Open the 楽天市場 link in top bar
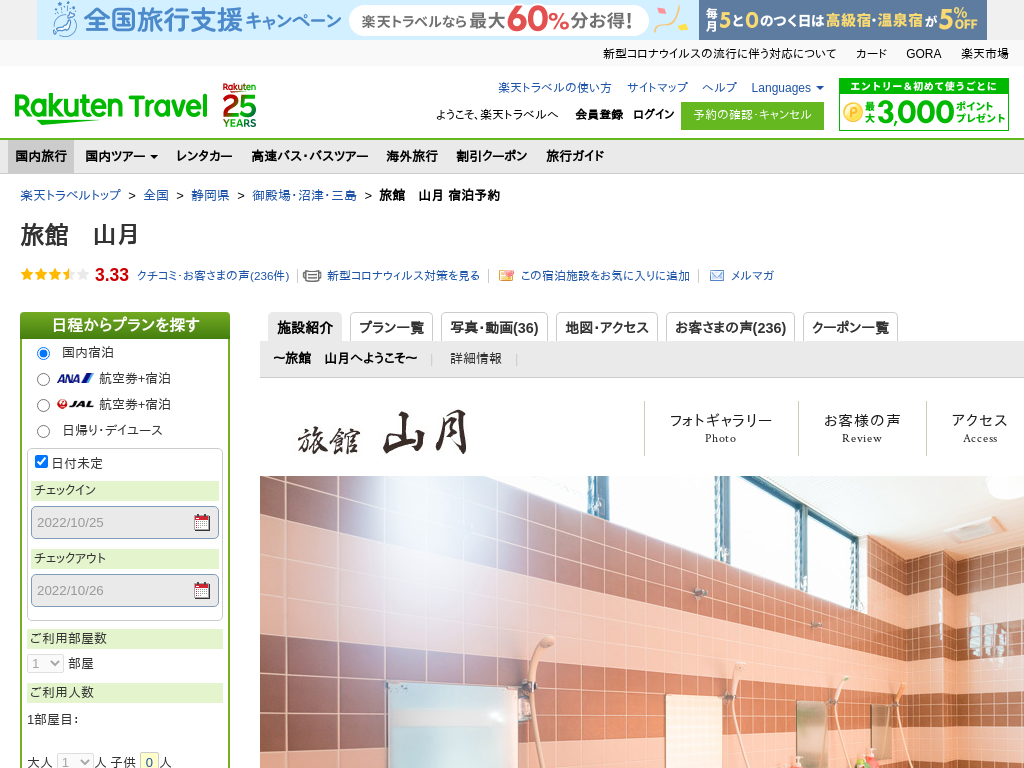 tap(984, 54)
